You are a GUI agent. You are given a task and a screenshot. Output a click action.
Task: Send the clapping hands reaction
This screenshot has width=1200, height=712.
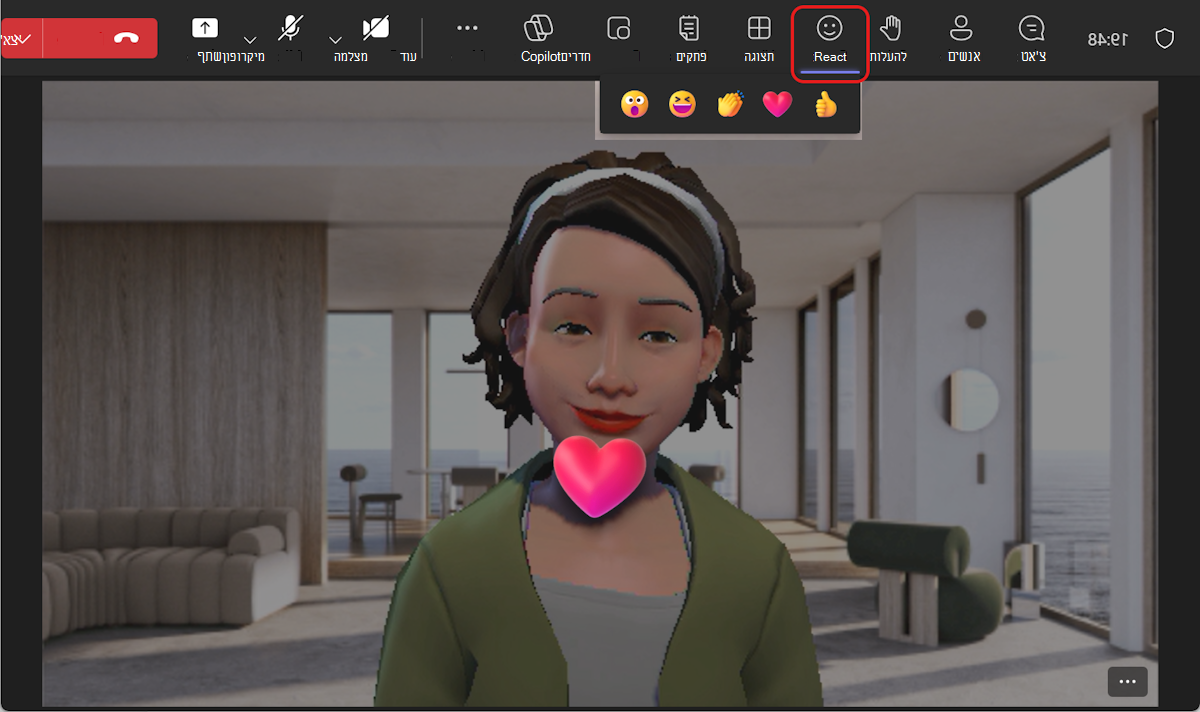[x=731, y=104]
